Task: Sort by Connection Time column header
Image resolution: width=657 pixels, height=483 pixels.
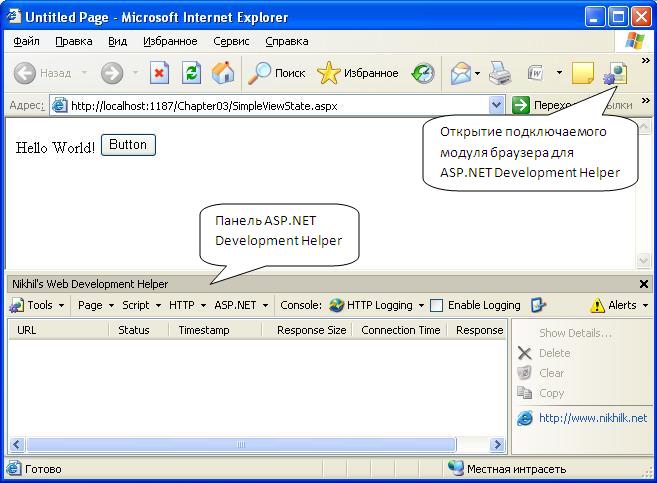Action: [x=400, y=330]
